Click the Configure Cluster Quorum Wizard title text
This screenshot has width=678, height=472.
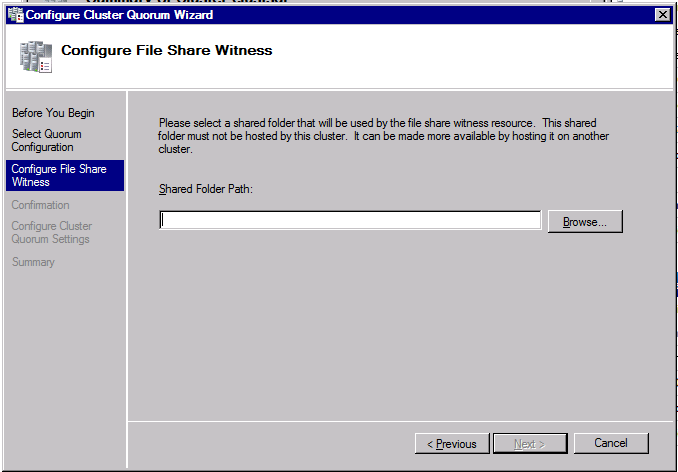point(119,15)
